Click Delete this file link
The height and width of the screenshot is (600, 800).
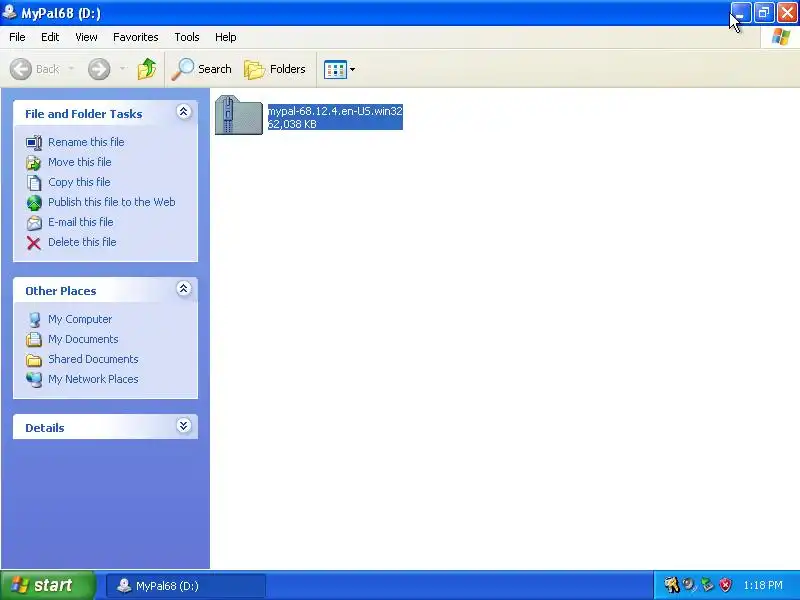pos(82,242)
